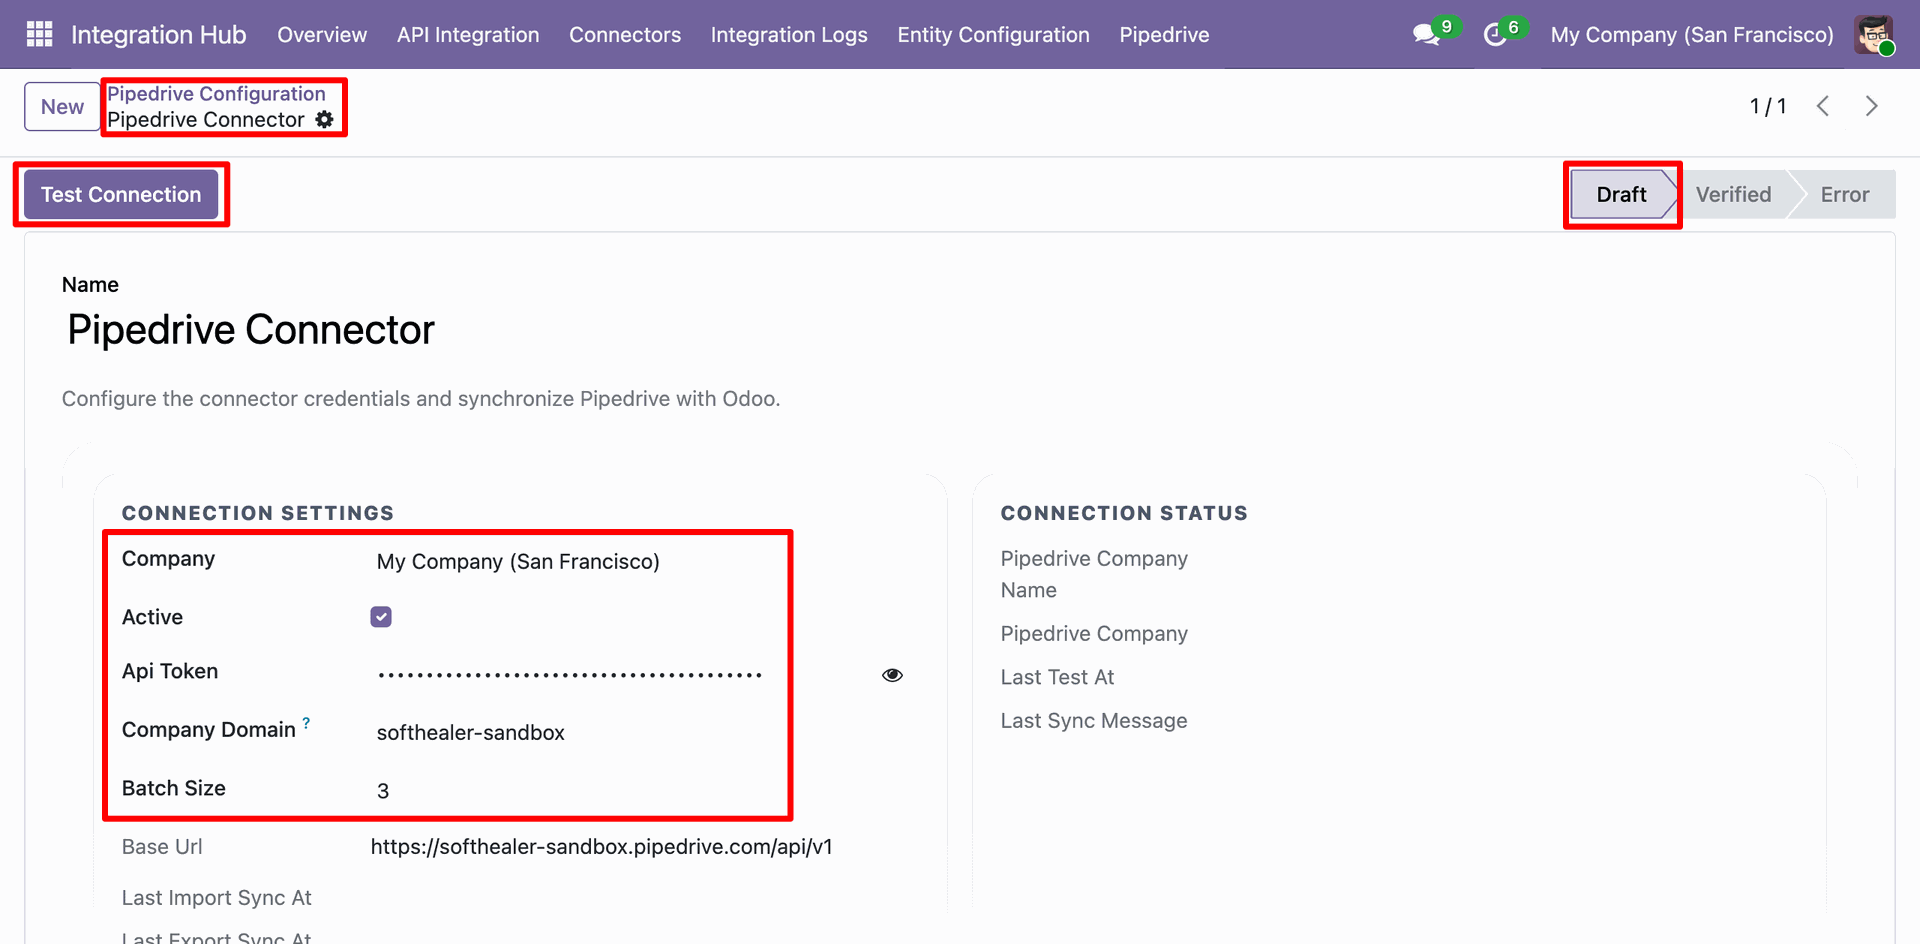Open the chat messages icon with badge 9

coord(1427,34)
